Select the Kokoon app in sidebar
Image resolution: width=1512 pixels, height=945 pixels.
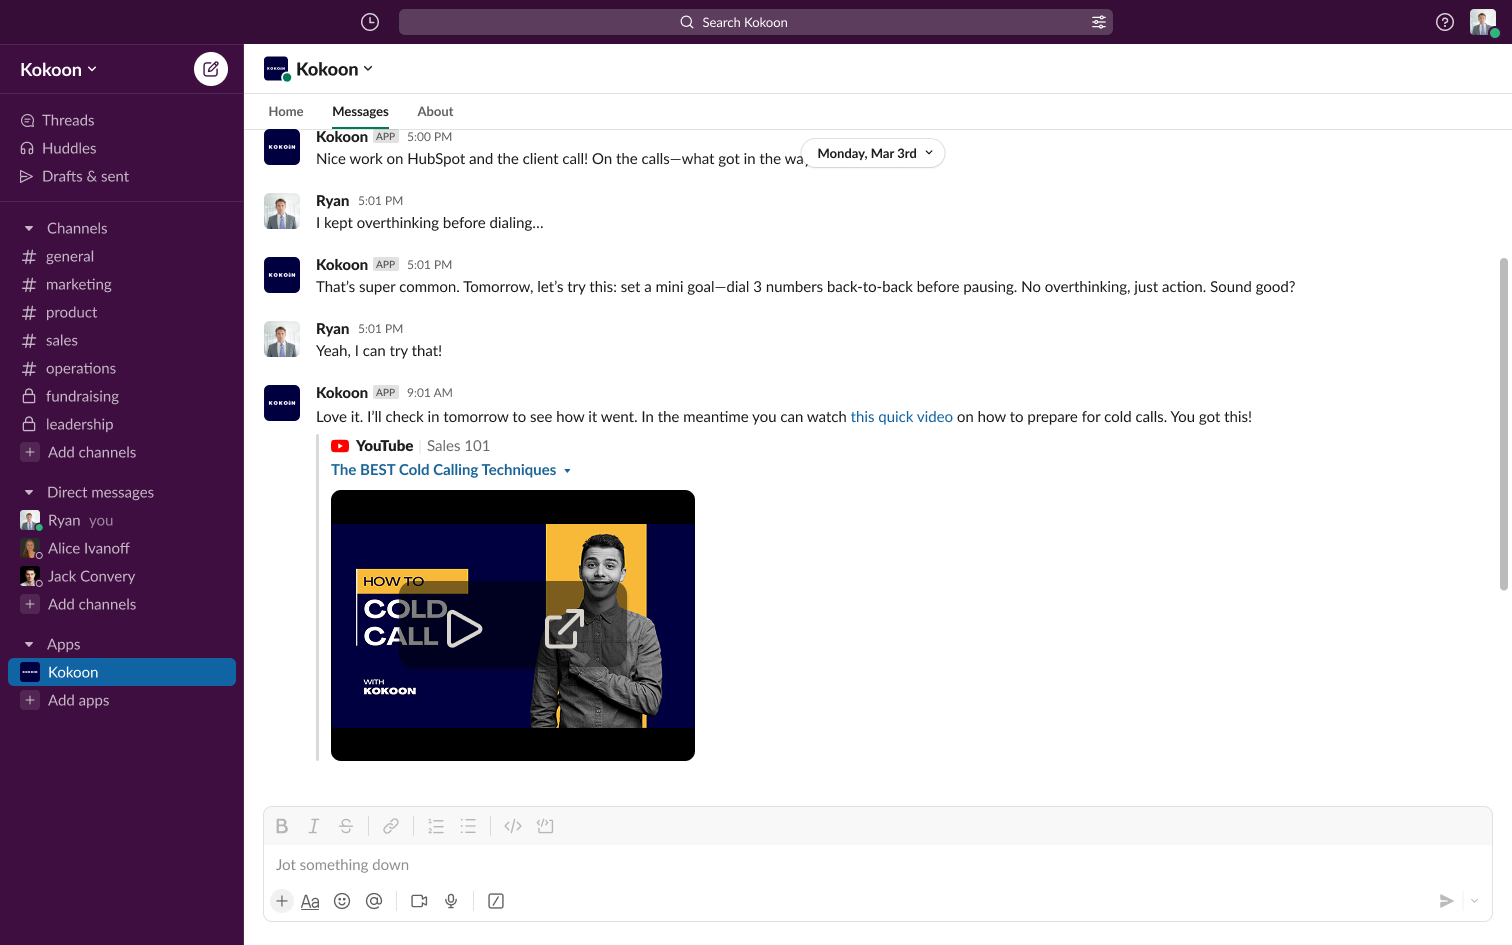pos(122,672)
